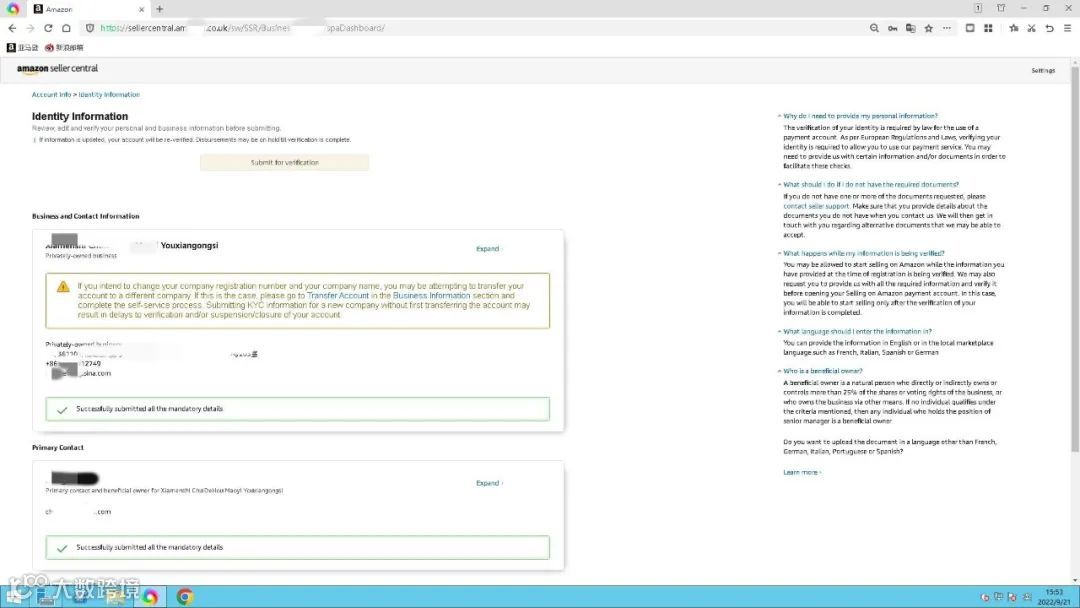
Task: Open the browser hamburger menu
Action: pos(1068,28)
